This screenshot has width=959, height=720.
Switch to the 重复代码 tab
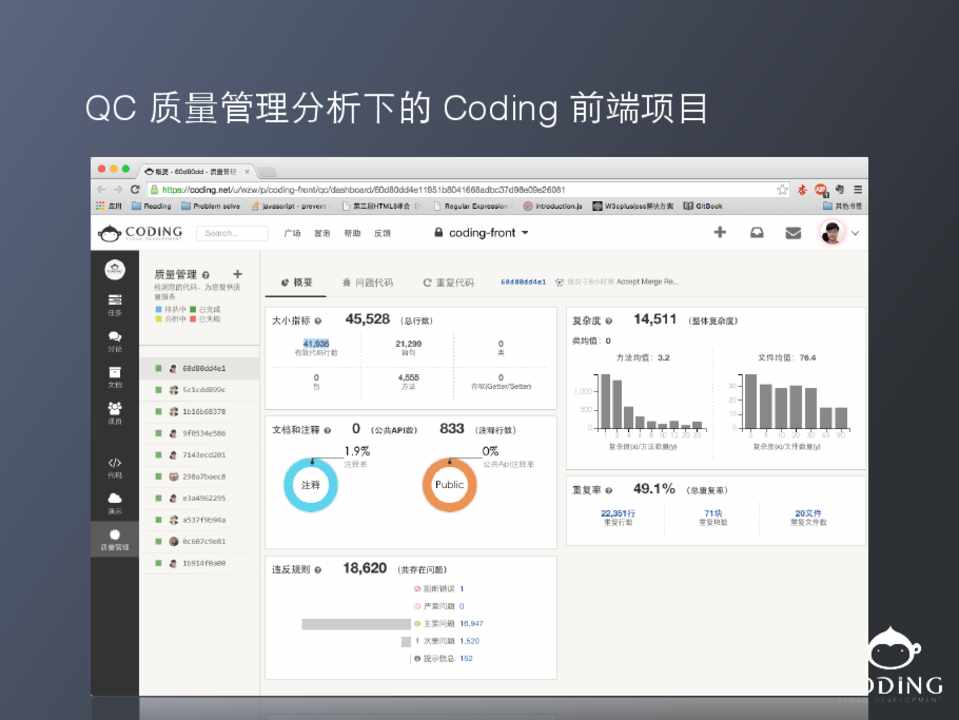pyautogui.click(x=448, y=283)
